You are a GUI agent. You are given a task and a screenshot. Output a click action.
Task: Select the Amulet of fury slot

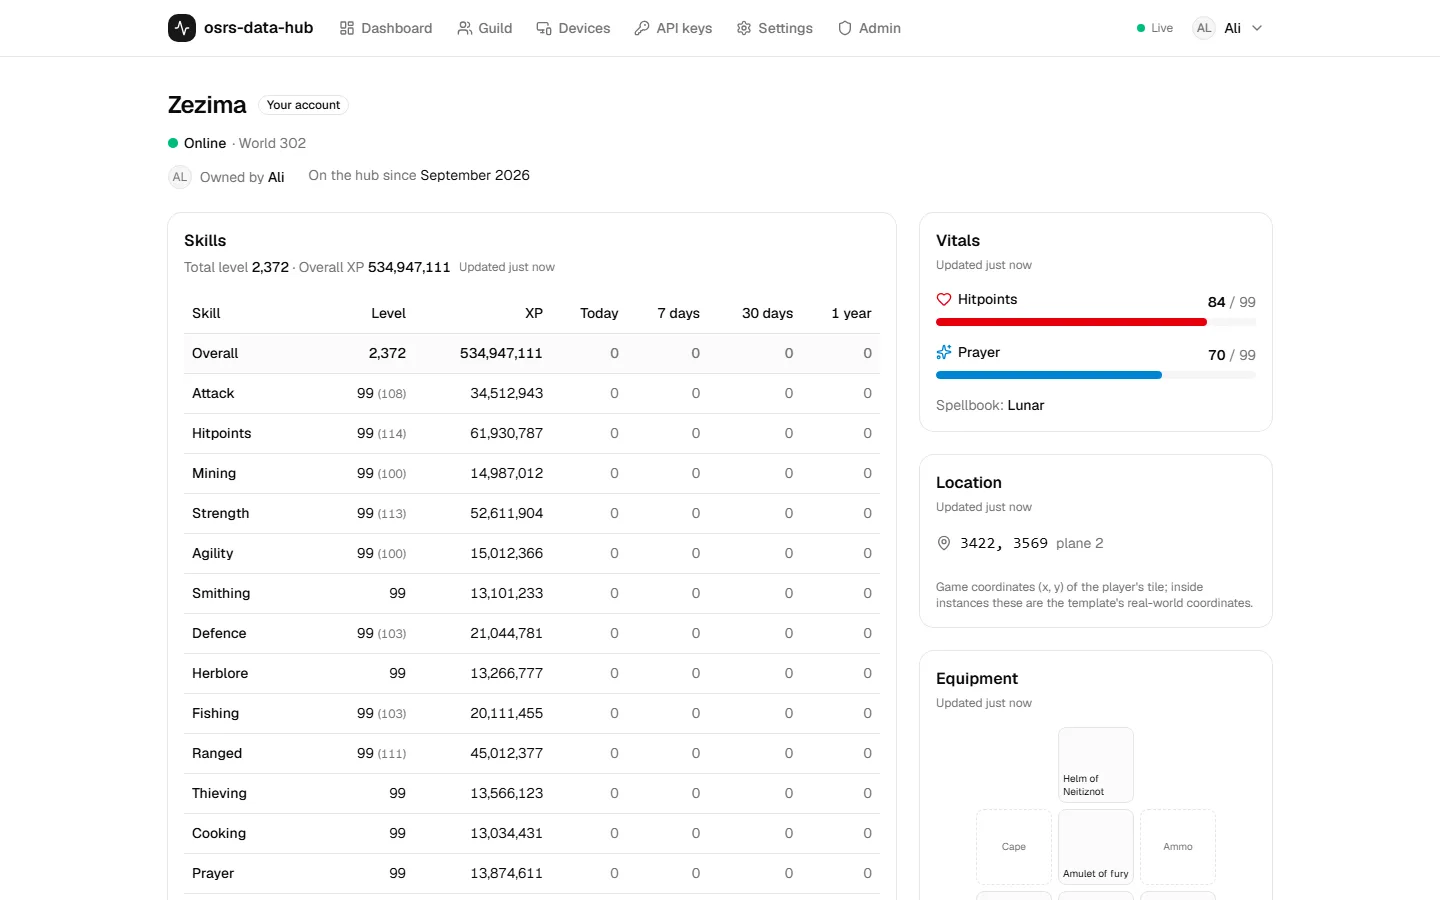pyautogui.click(x=1096, y=847)
